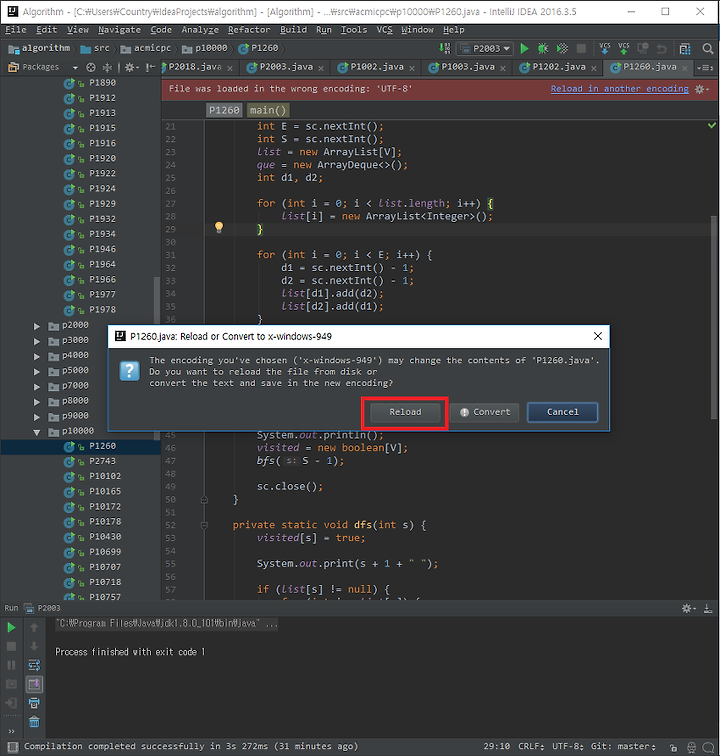
Task: Hide the Run tool window
Action: coord(708,608)
